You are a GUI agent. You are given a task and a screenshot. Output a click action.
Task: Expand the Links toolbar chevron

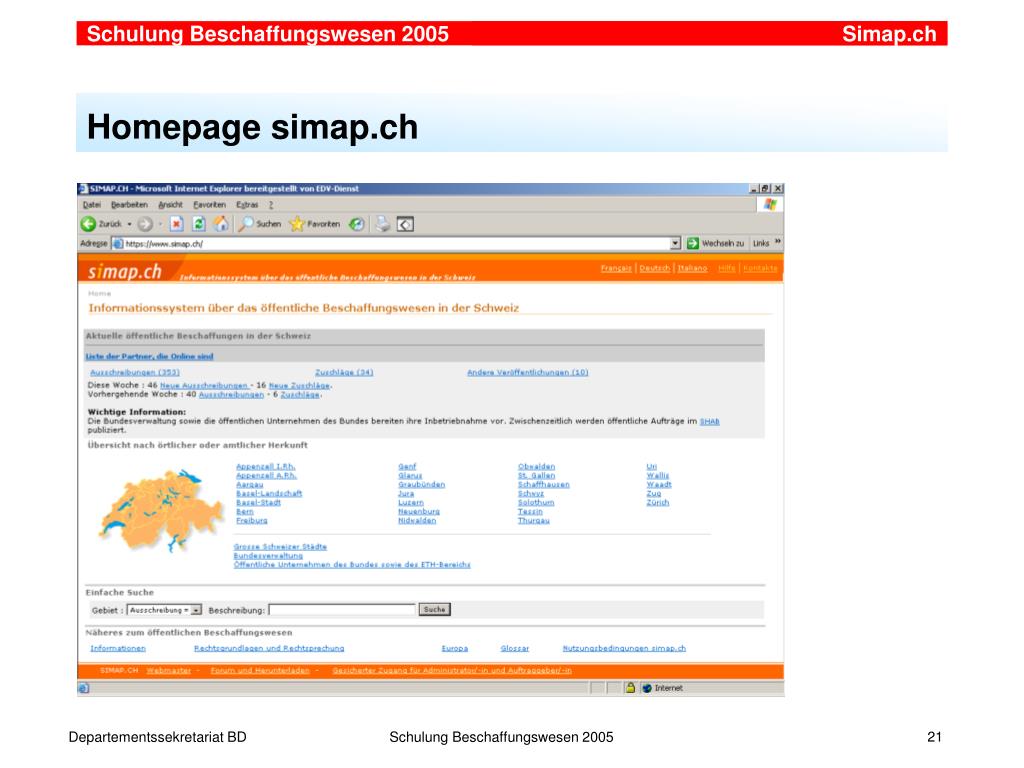pos(778,243)
